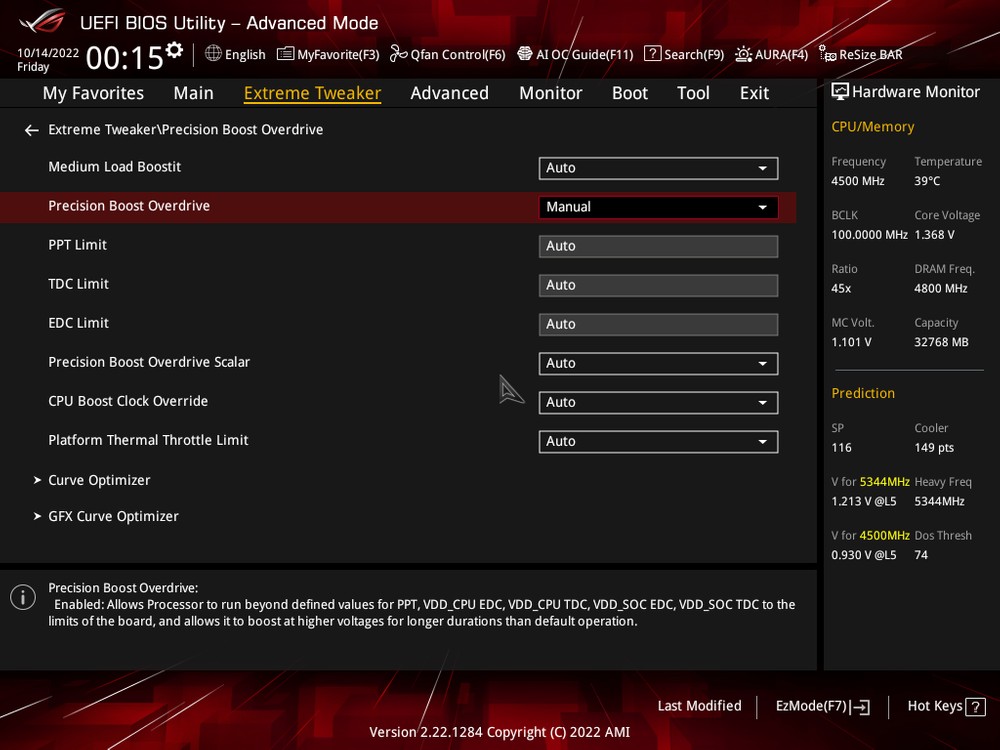Screen dimensions: 1000x750
Task: Switch to the Monitor tab
Action: tap(550, 93)
